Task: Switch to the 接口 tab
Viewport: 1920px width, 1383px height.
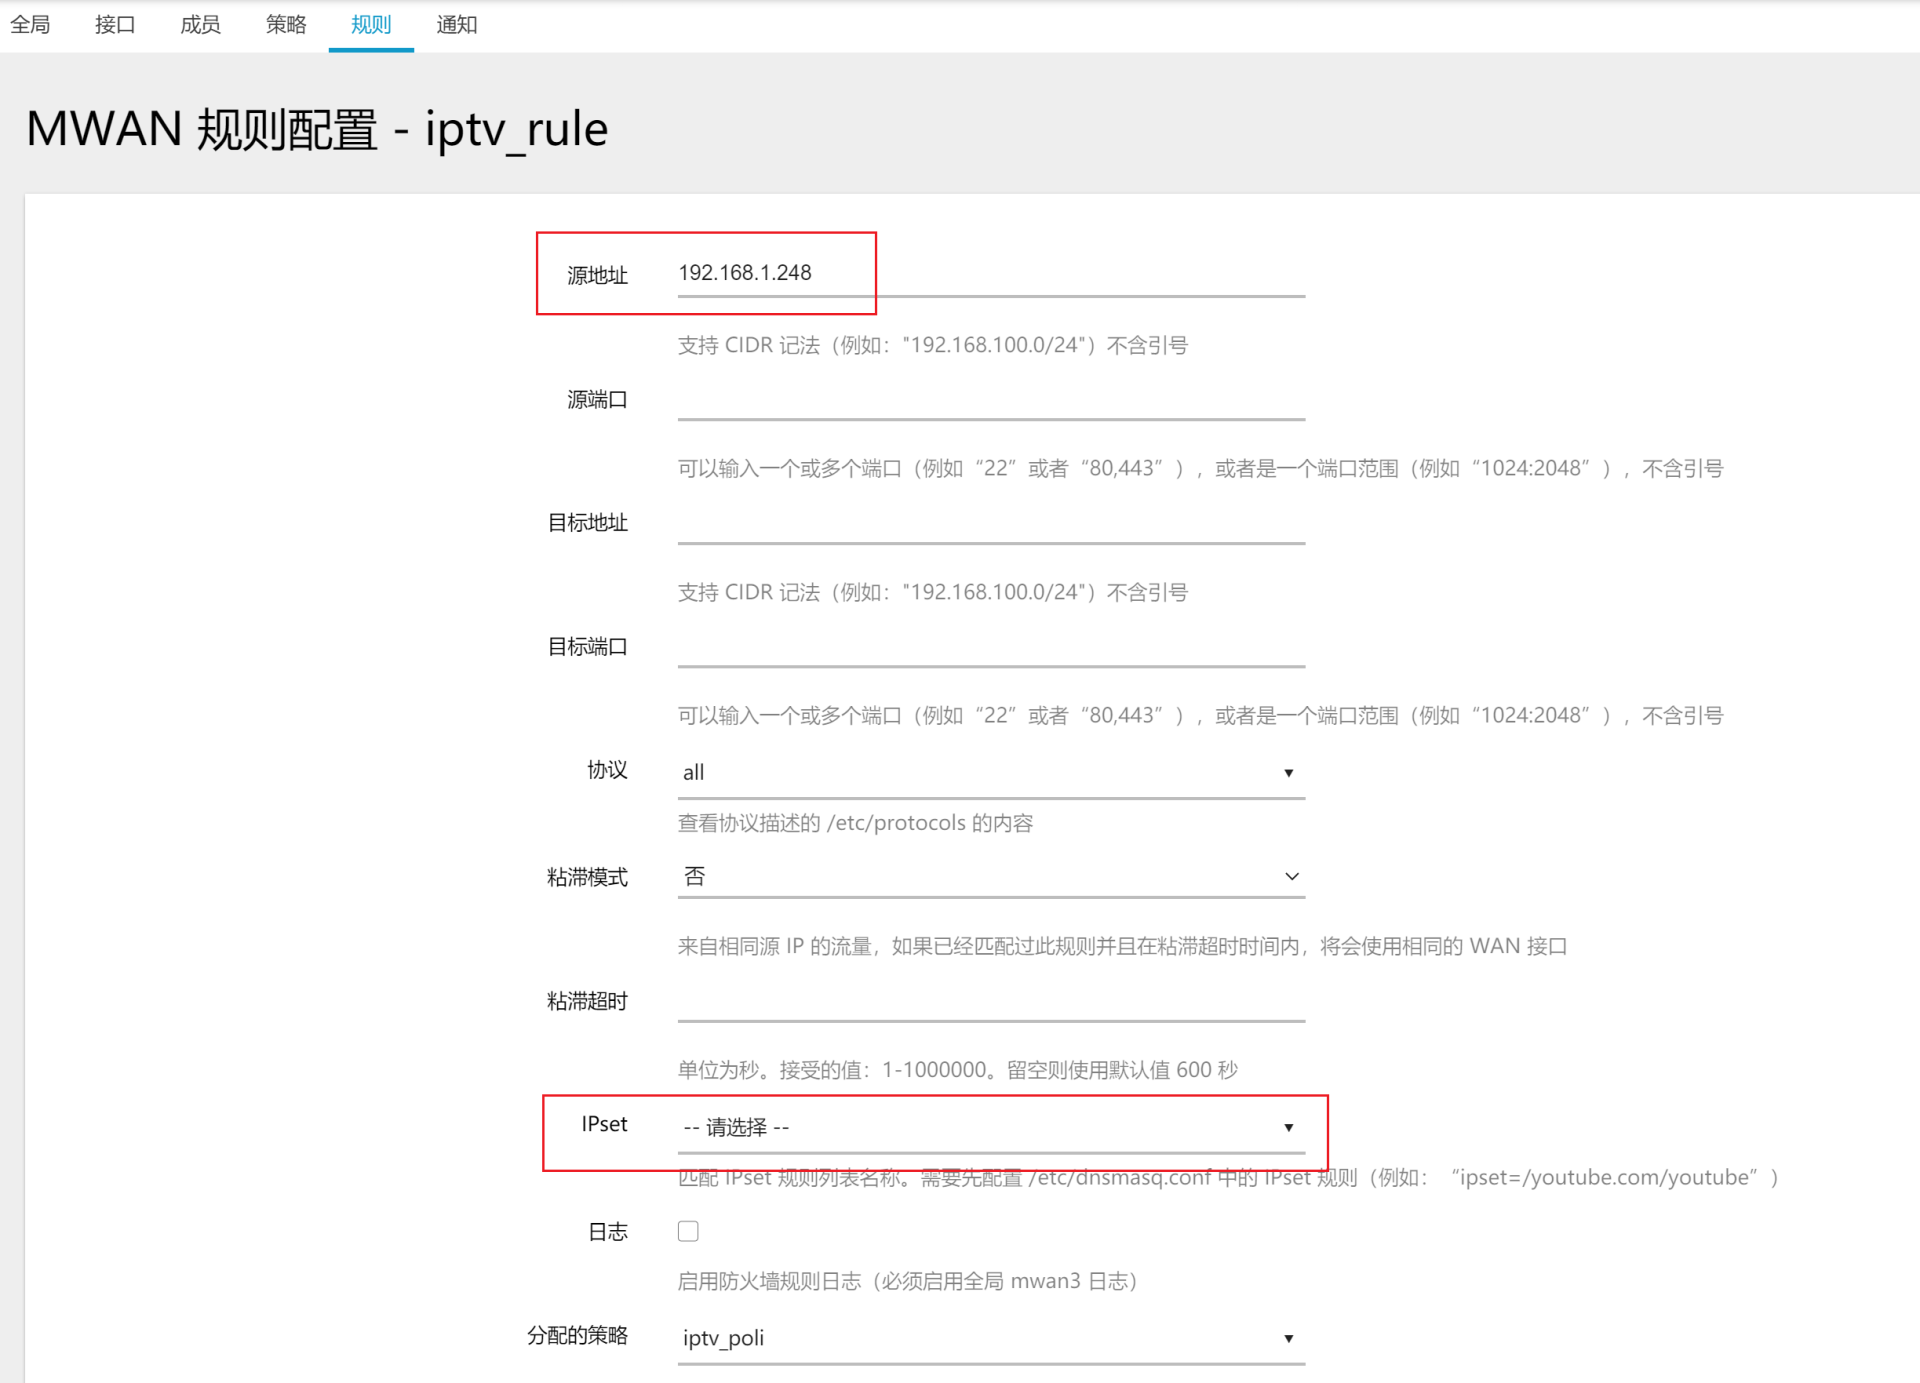Action: click(x=115, y=25)
